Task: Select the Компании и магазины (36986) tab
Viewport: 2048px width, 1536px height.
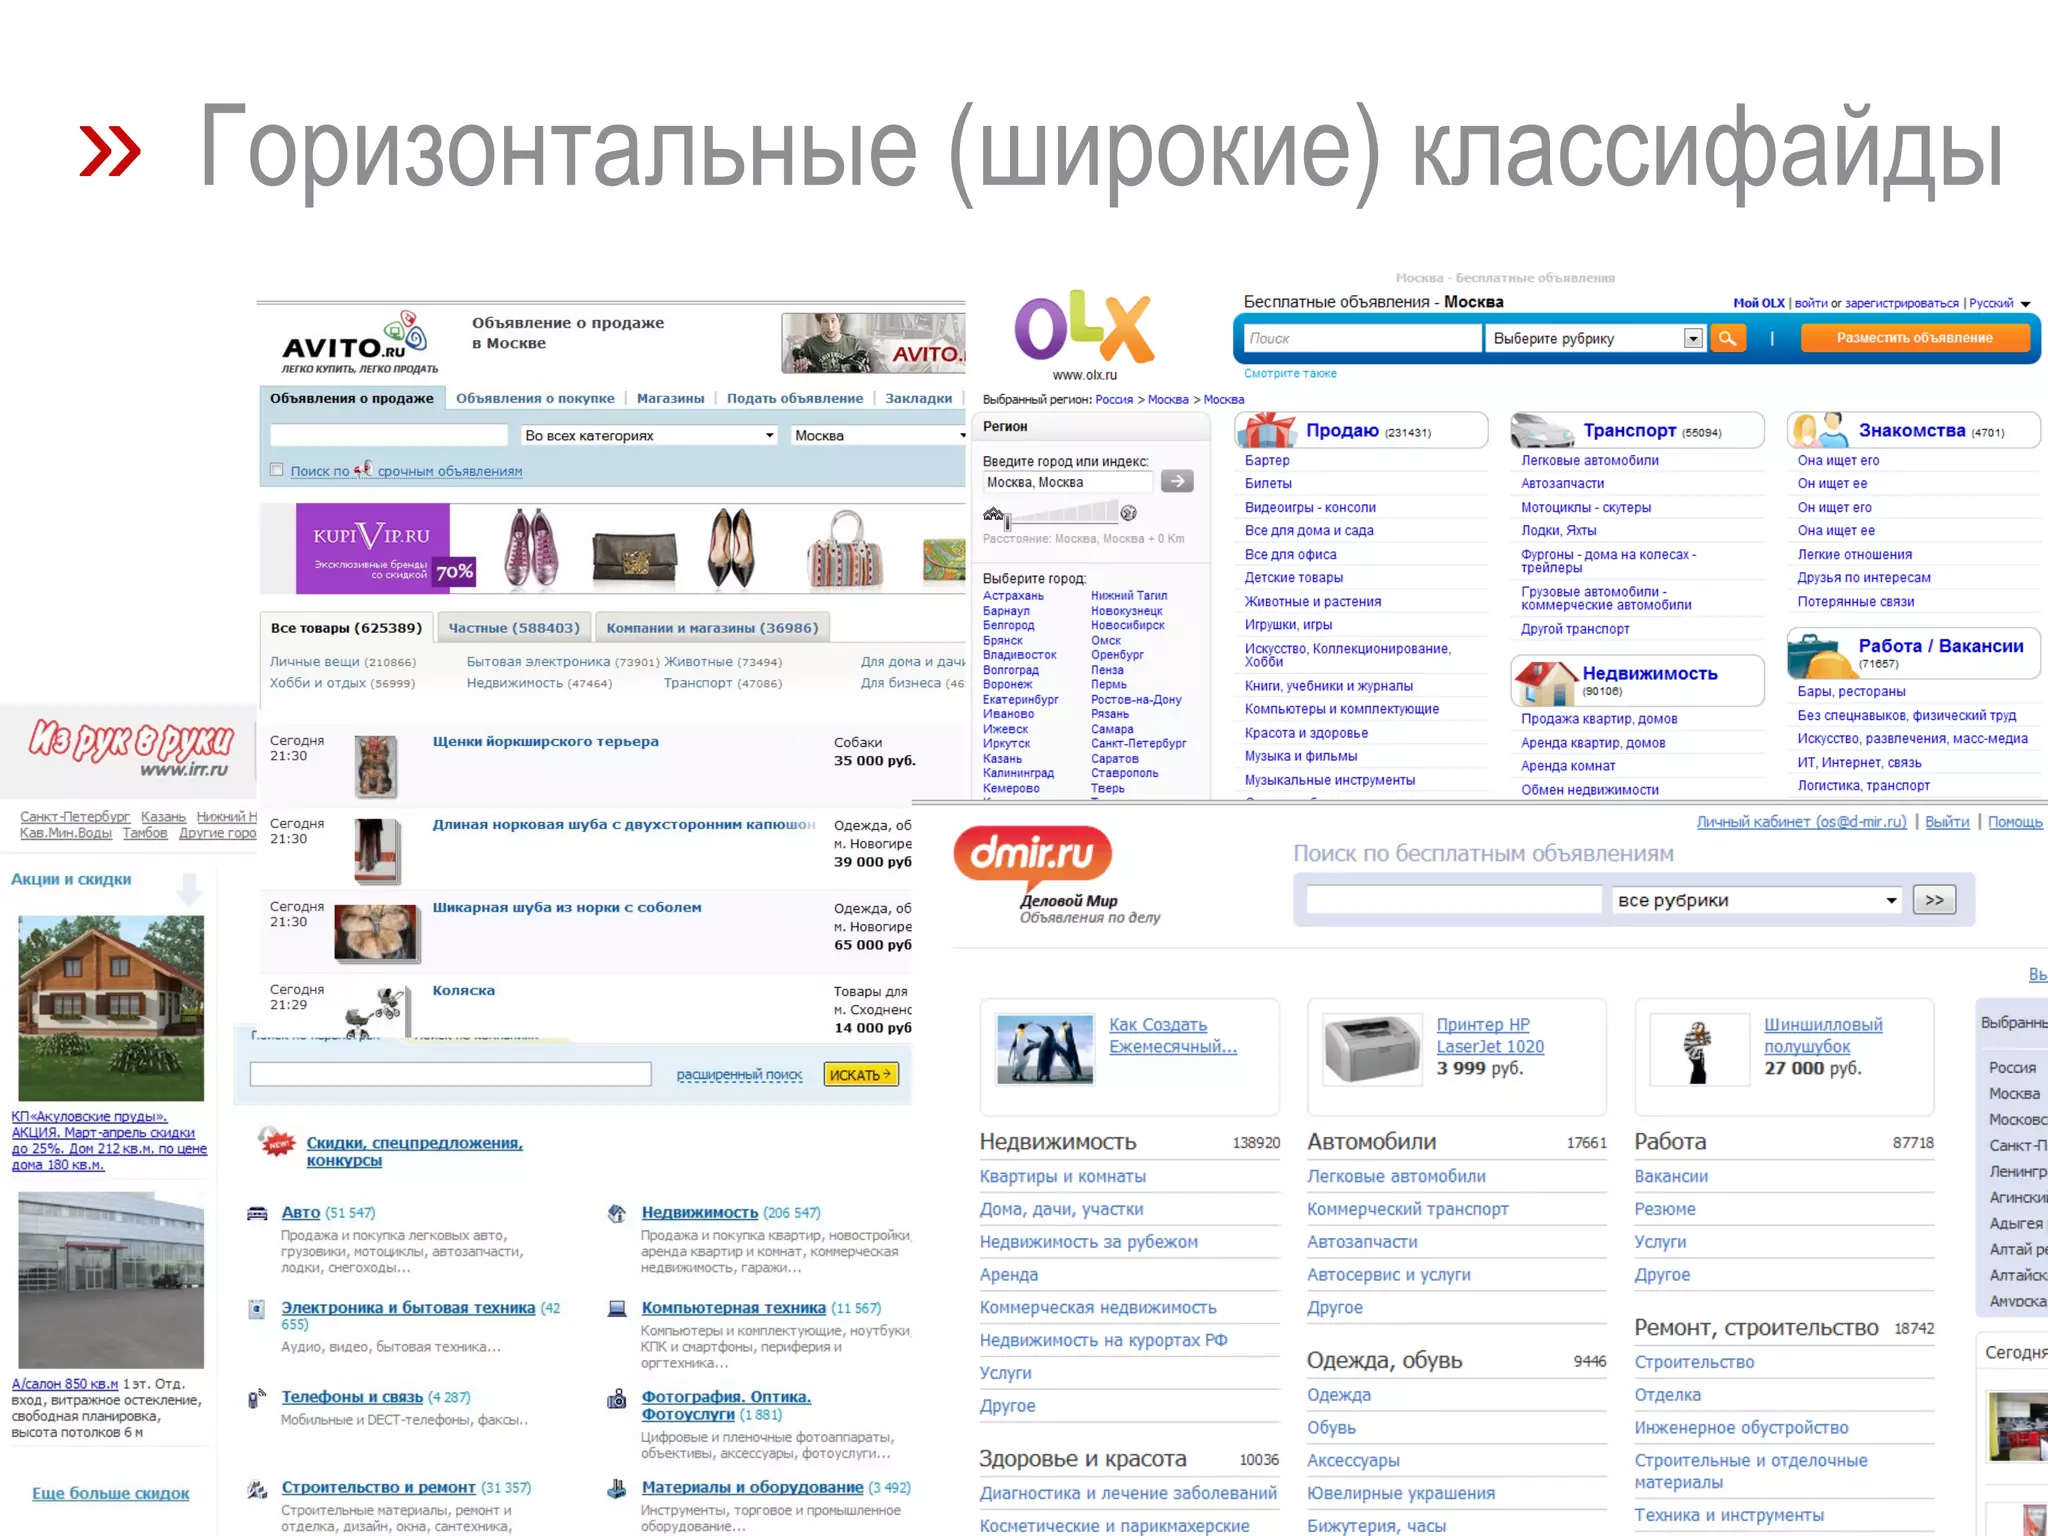Action: [712, 627]
